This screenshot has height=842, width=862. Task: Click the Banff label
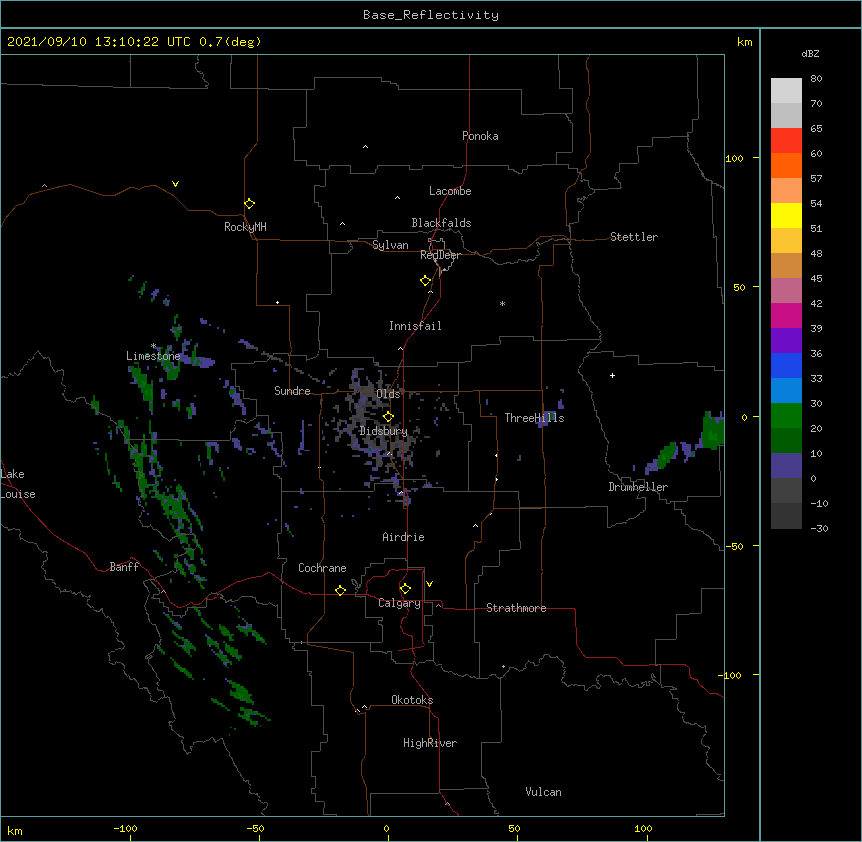pos(124,567)
